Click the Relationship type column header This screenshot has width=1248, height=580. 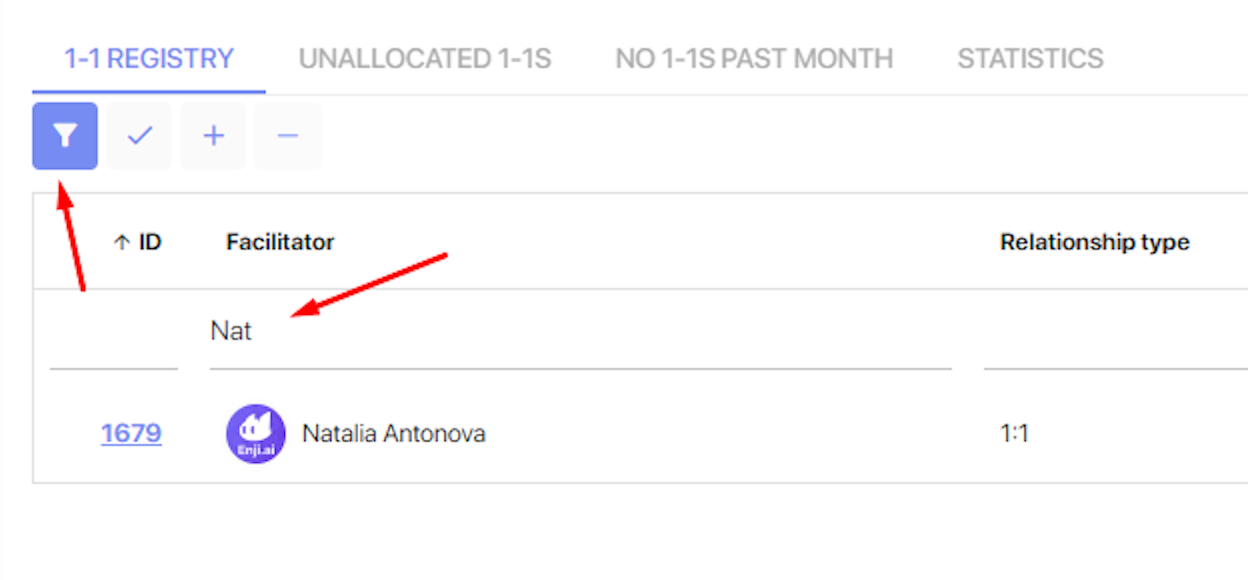1095,242
